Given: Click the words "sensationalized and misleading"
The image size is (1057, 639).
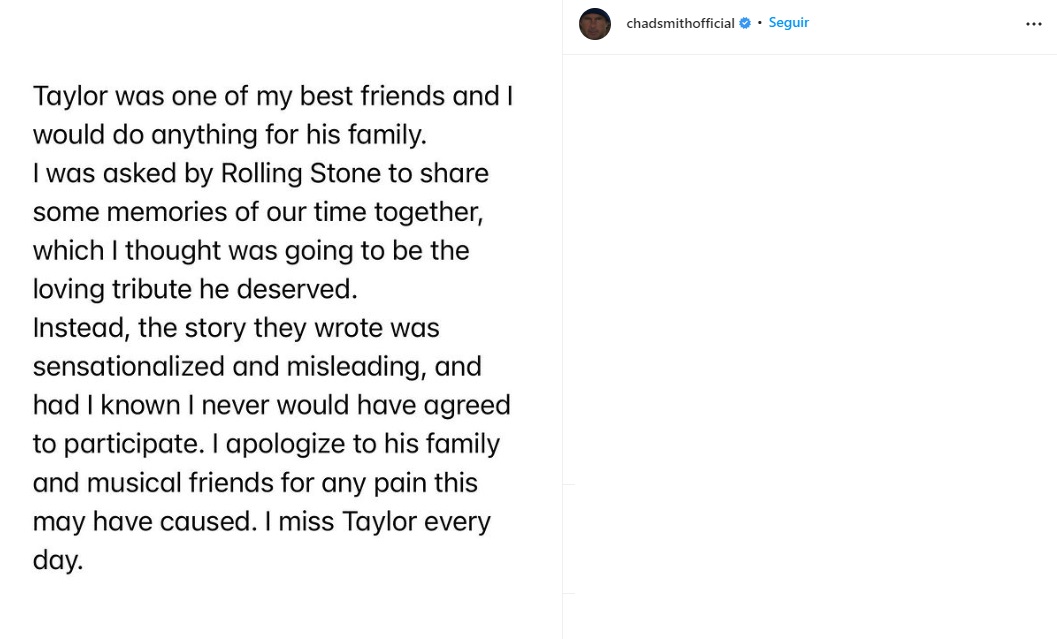Looking at the screenshot, I should tap(228, 366).
